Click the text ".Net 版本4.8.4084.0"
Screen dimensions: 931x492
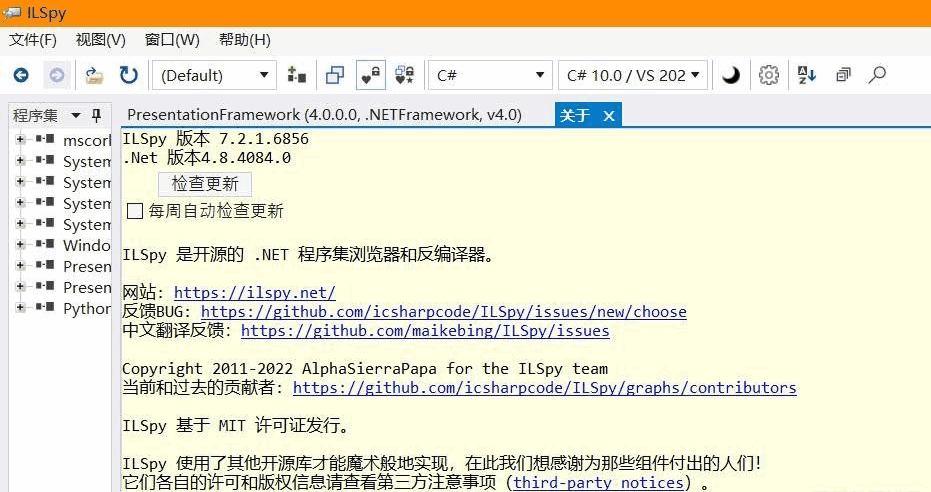click(207, 158)
